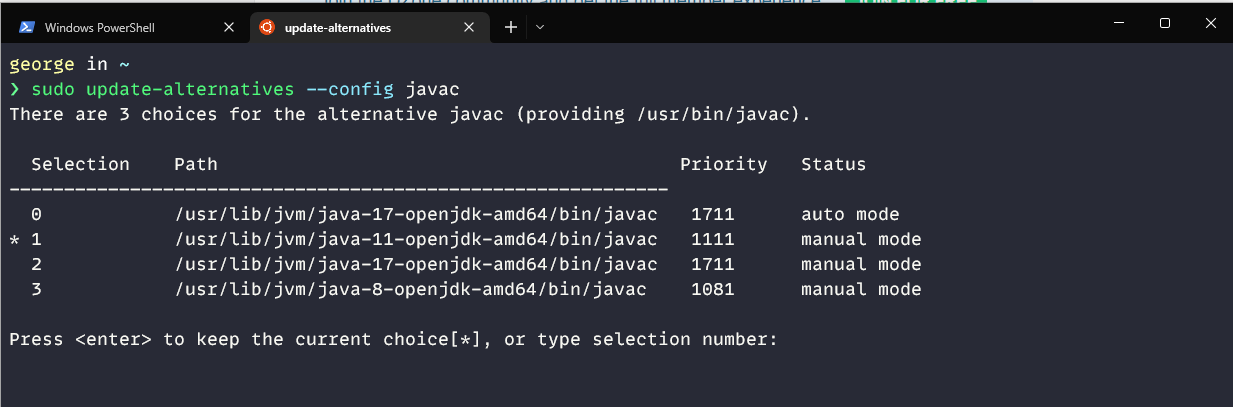Maximize the terminal window
This screenshot has height=407, width=1233.
tap(1165, 23)
